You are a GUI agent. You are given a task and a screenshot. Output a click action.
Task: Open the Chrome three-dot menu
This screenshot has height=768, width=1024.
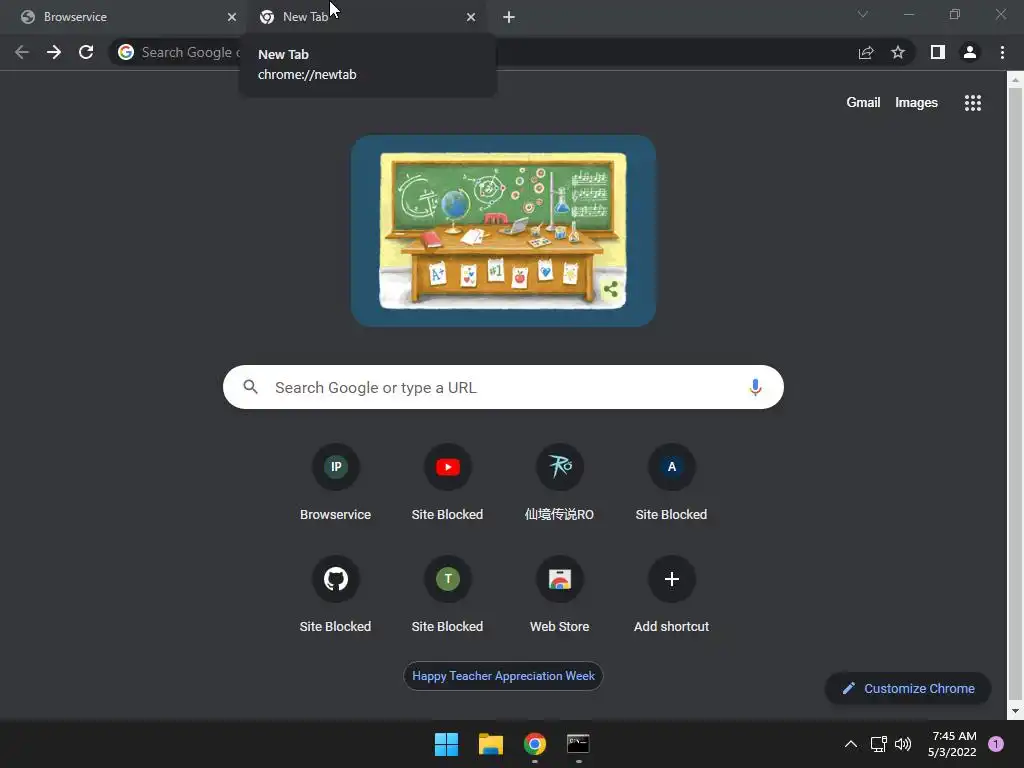point(1002,52)
